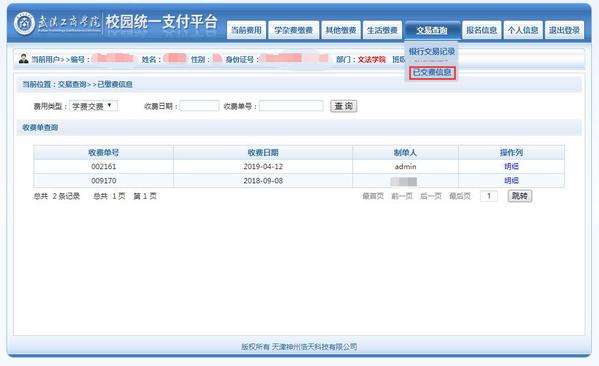Open 明细 for receipt 002161
The height and width of the screenshot is (366, 599).
coord(511,167)
